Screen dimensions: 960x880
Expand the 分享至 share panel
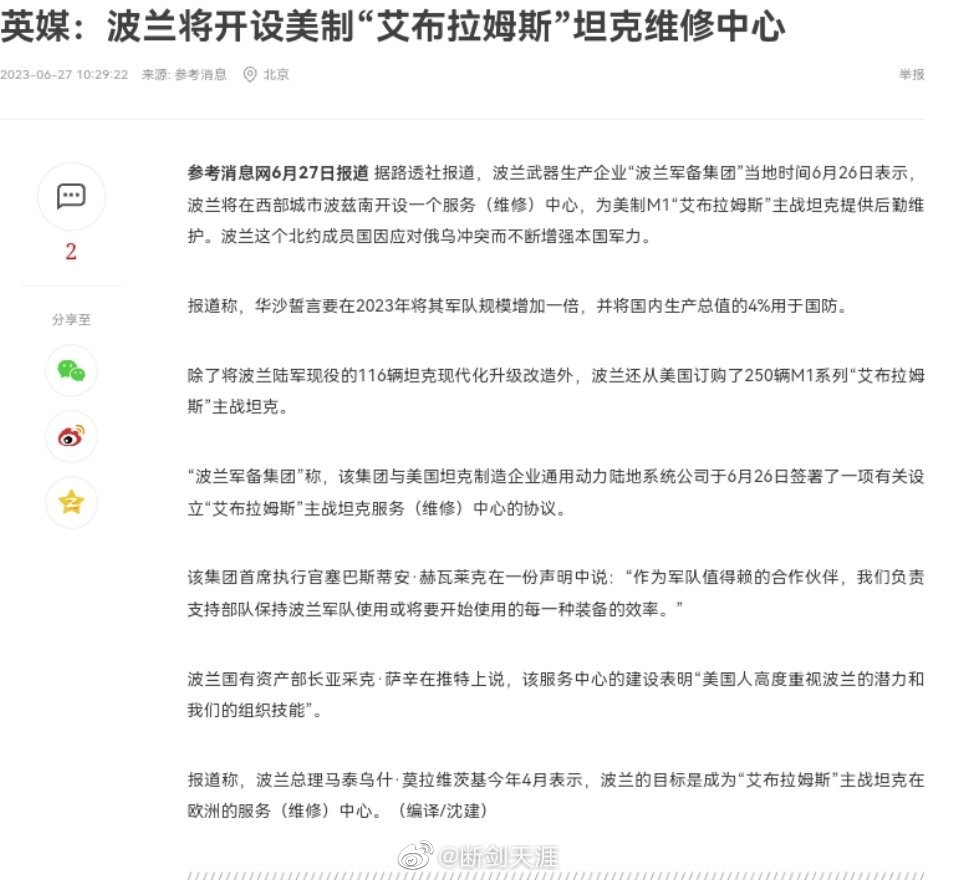pyautogui.click(x=71, y=320)
